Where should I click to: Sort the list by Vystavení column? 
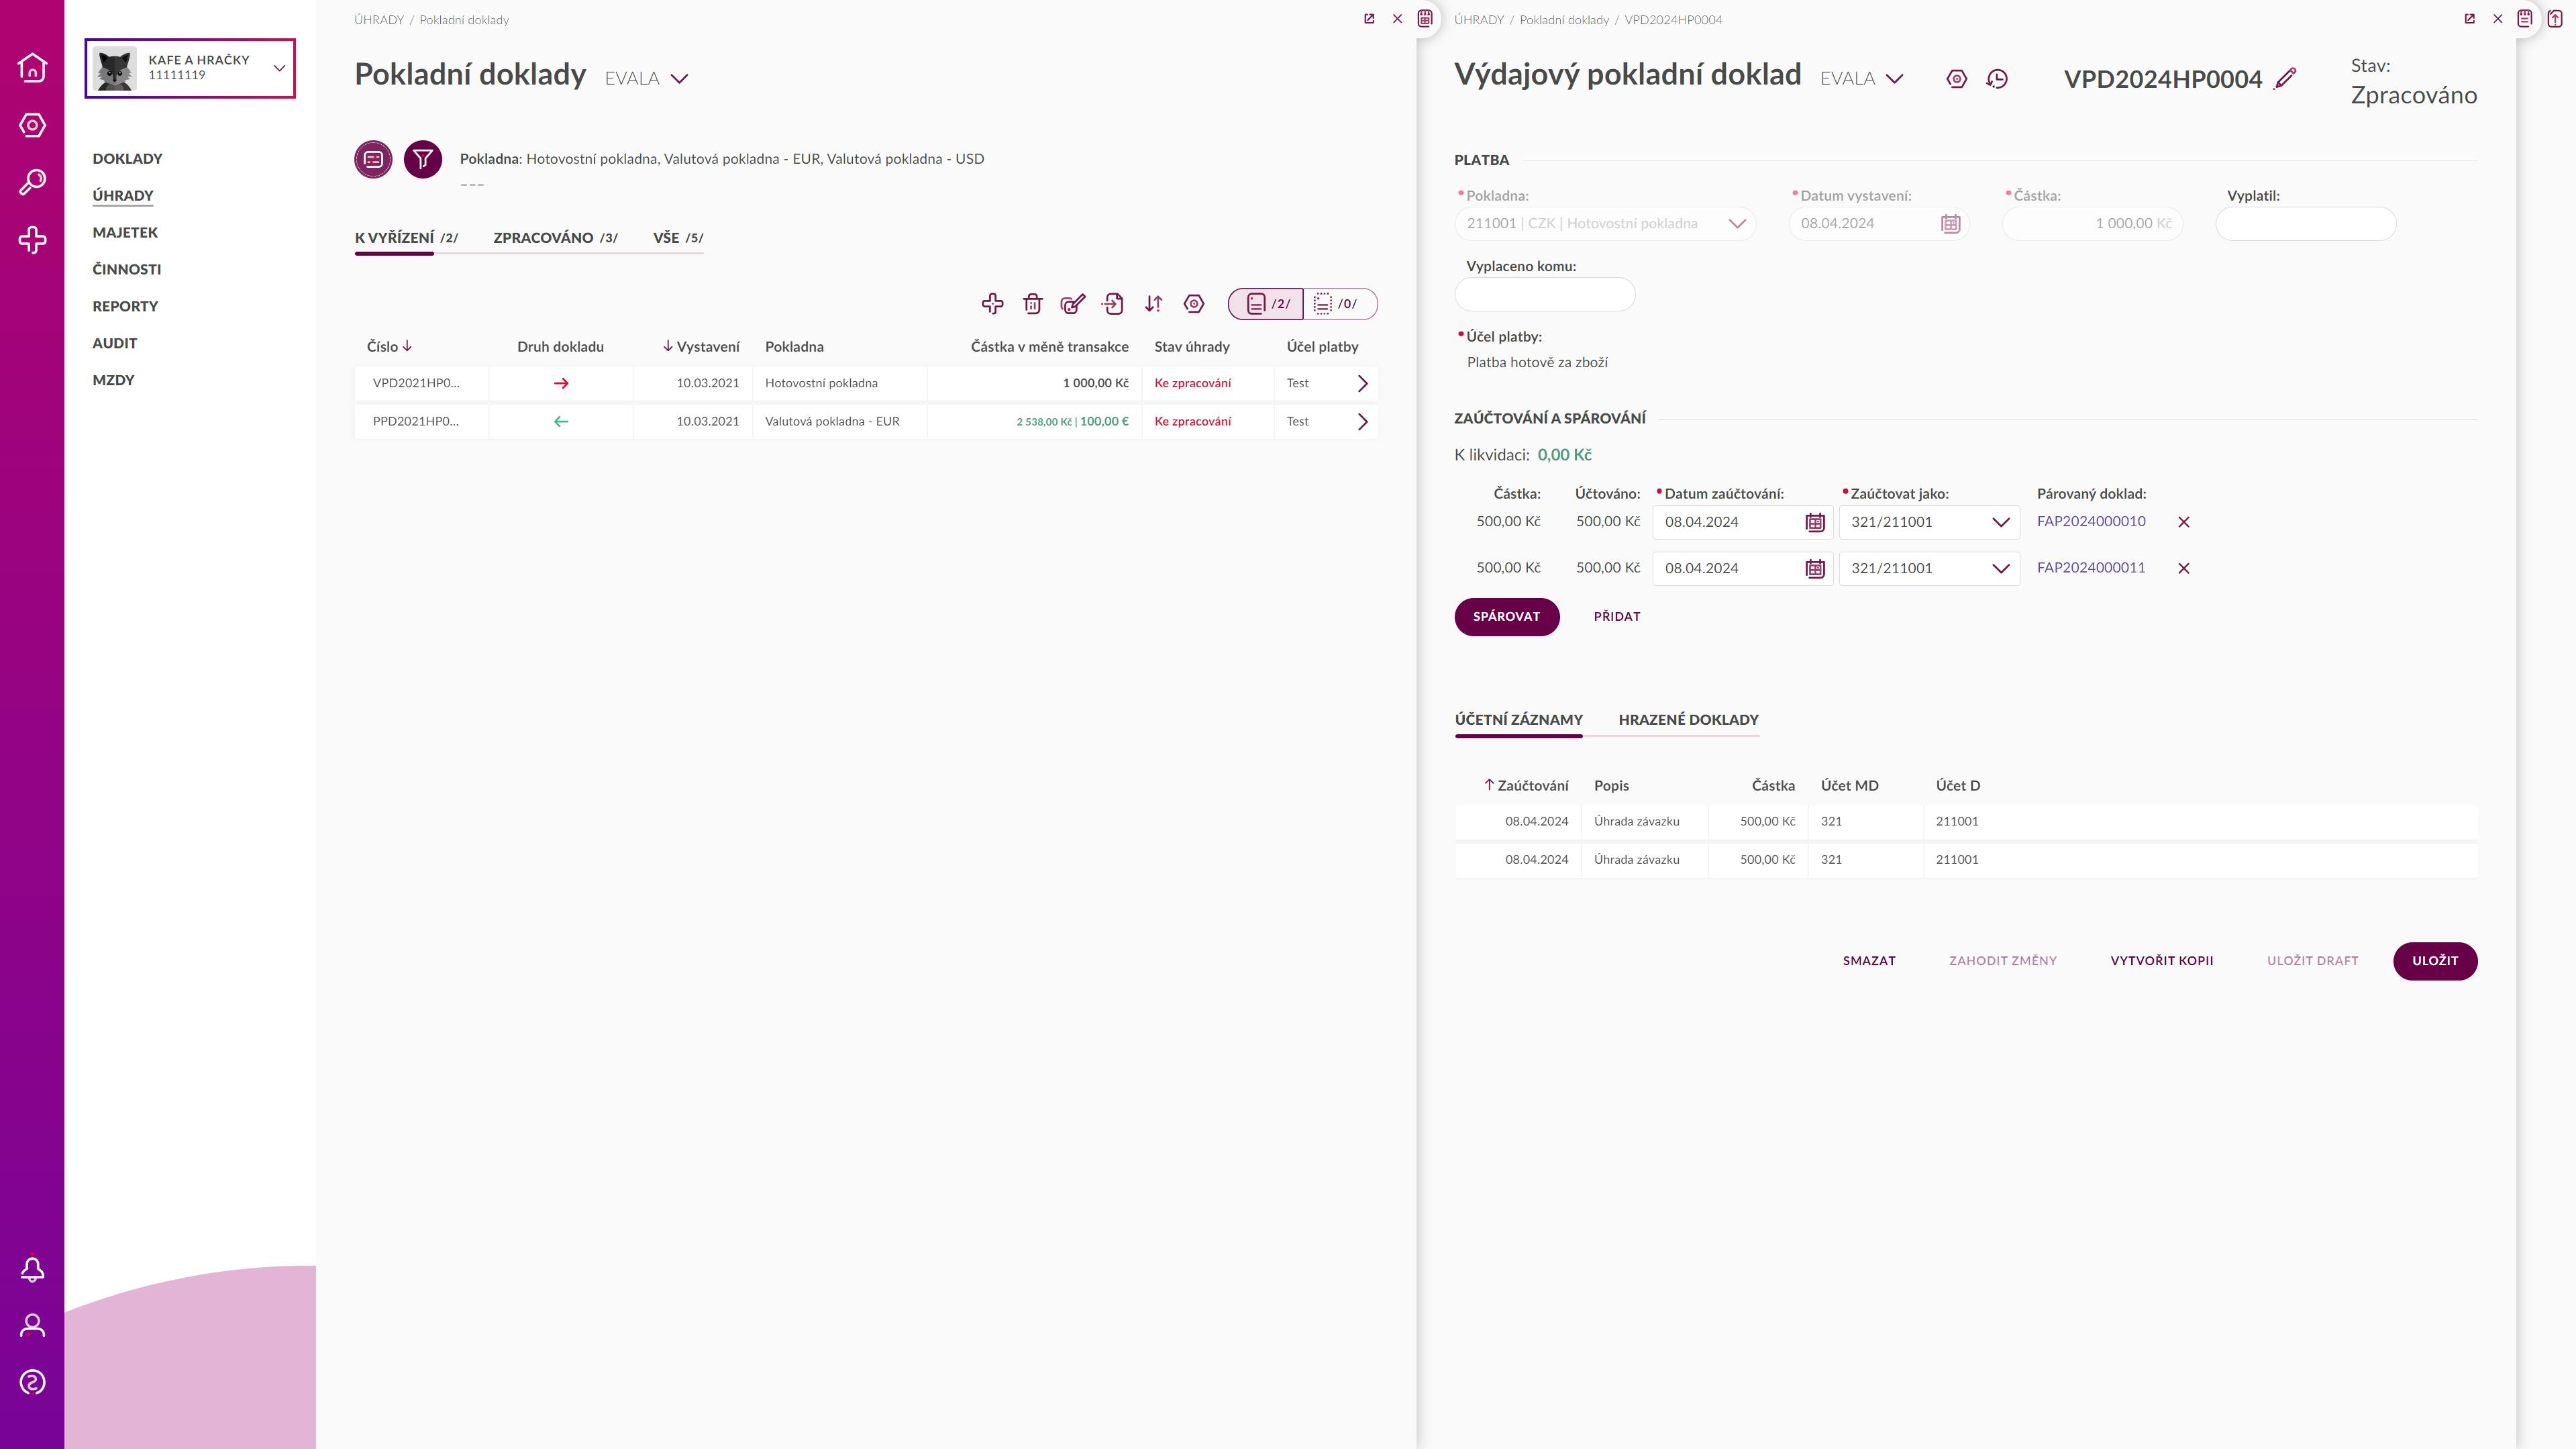coord(701,347)
